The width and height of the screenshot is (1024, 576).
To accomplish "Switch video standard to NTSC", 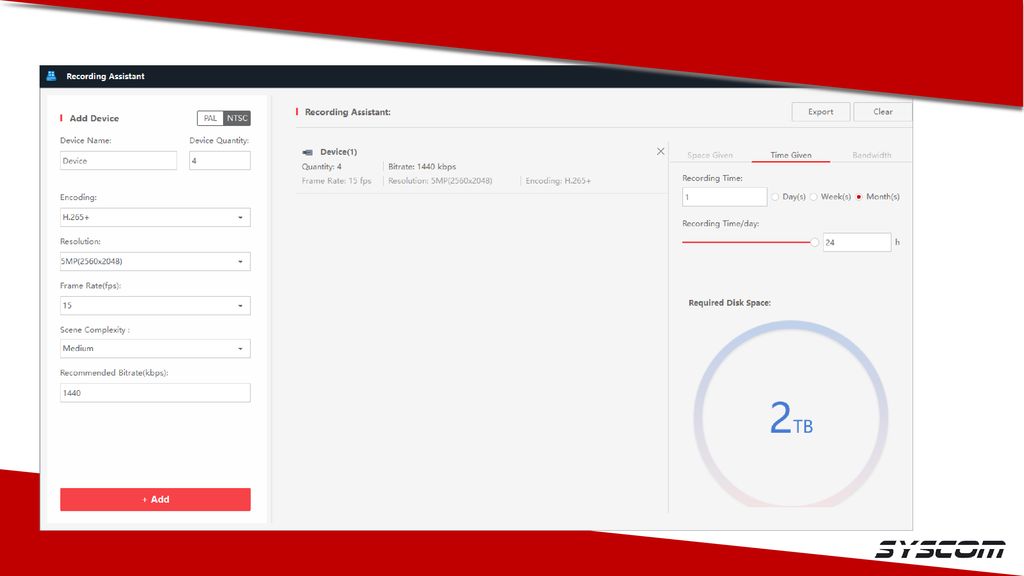I will [237, 118].
